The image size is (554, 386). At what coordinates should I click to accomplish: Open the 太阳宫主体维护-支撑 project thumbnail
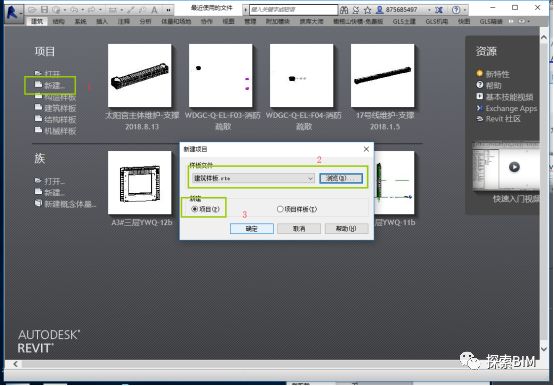(x=140, y=76)
